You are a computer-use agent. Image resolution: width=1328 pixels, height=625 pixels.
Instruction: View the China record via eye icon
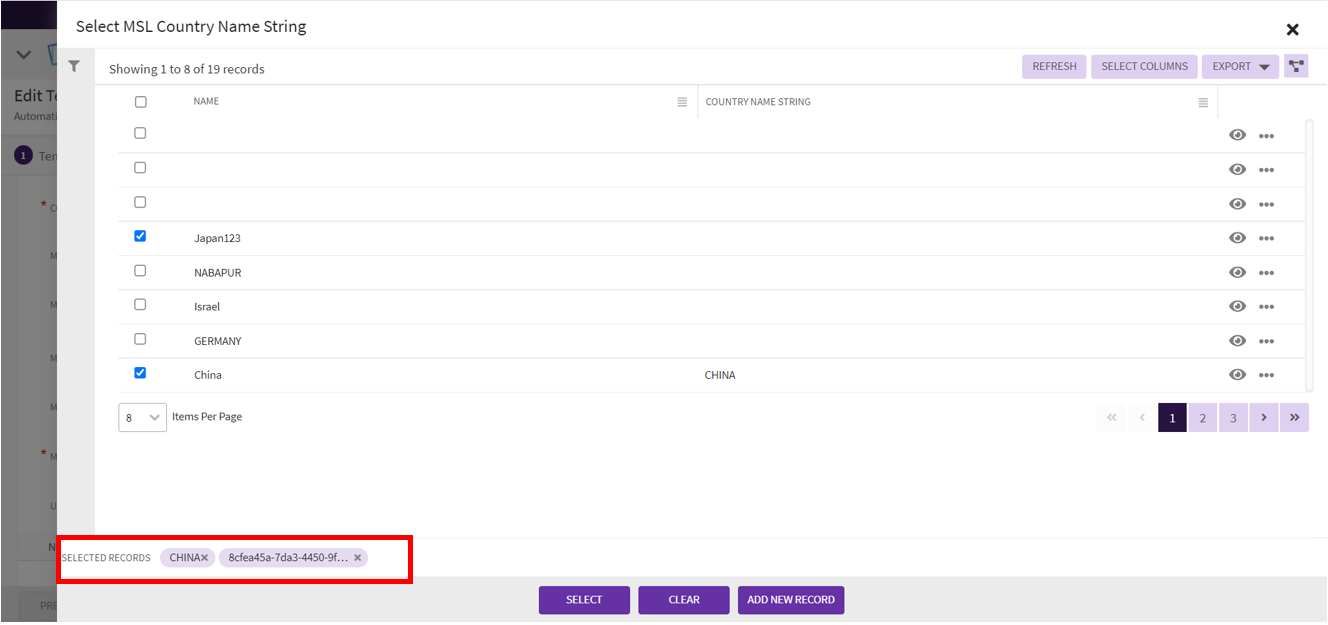click(1237, 375)
